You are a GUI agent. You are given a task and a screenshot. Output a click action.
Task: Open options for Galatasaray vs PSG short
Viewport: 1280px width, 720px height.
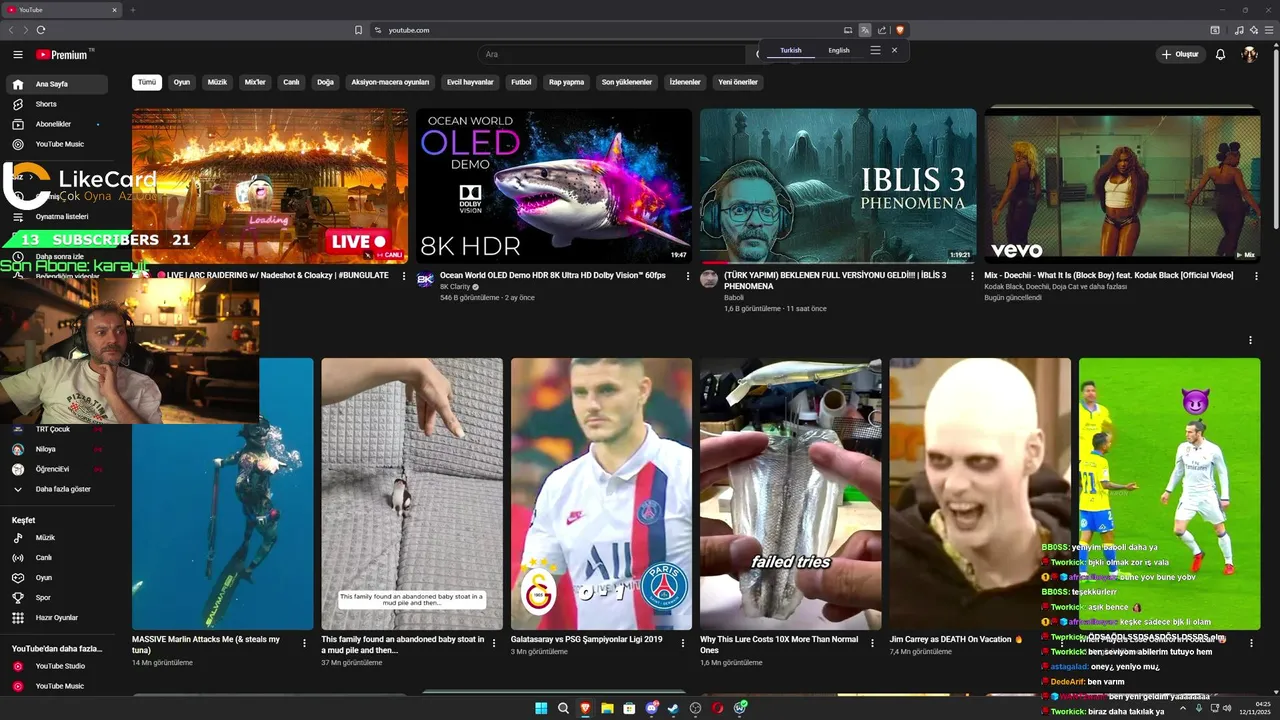click(x=683, y=643)
